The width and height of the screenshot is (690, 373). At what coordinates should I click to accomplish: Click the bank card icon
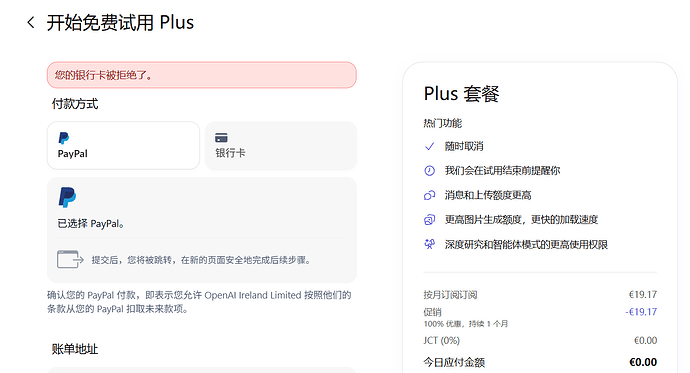point(221,138)
